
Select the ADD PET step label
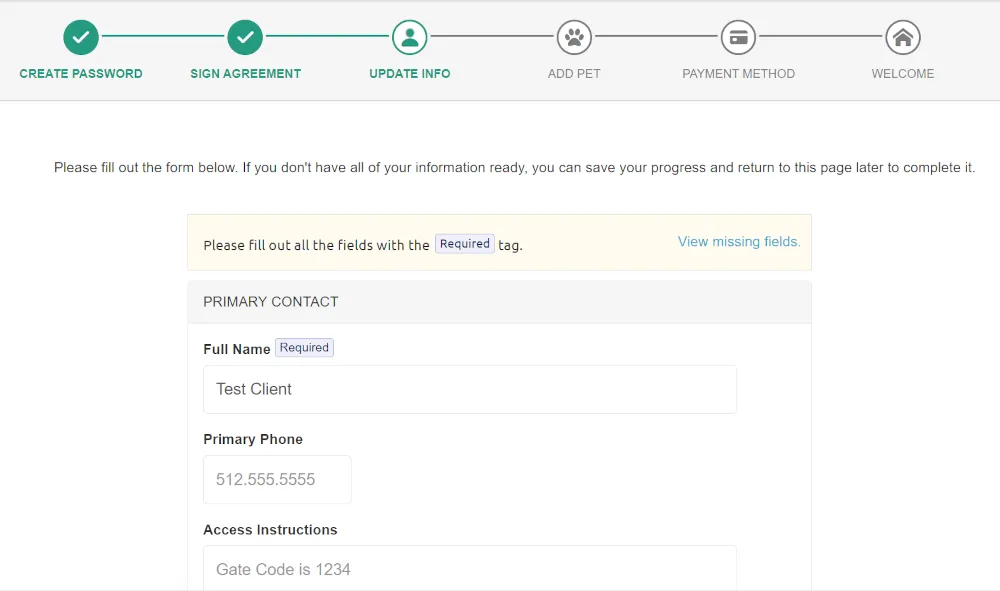pos(574,74)
